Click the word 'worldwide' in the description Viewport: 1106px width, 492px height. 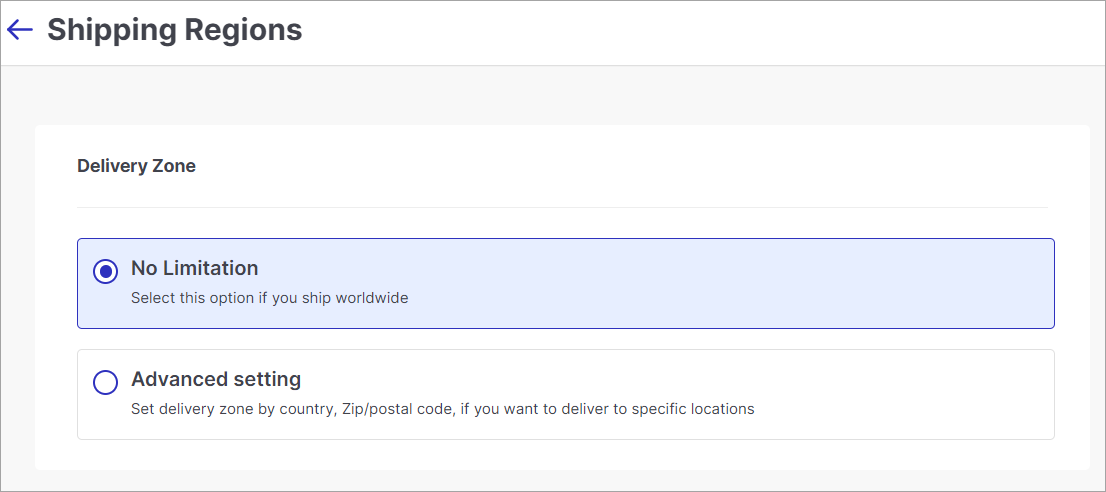pyautogui.click(x=372, y=298)
